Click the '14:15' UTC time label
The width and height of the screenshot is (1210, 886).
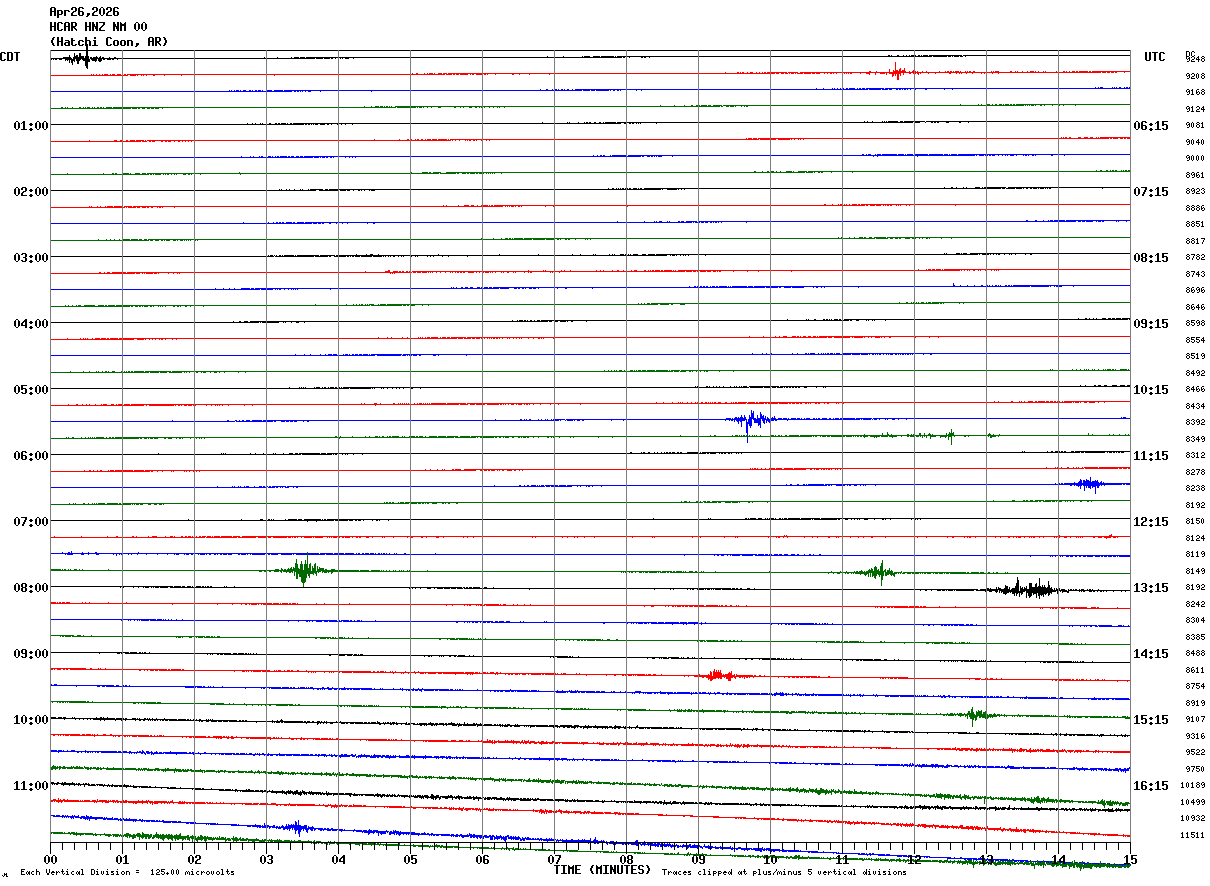pos(1151,654)
